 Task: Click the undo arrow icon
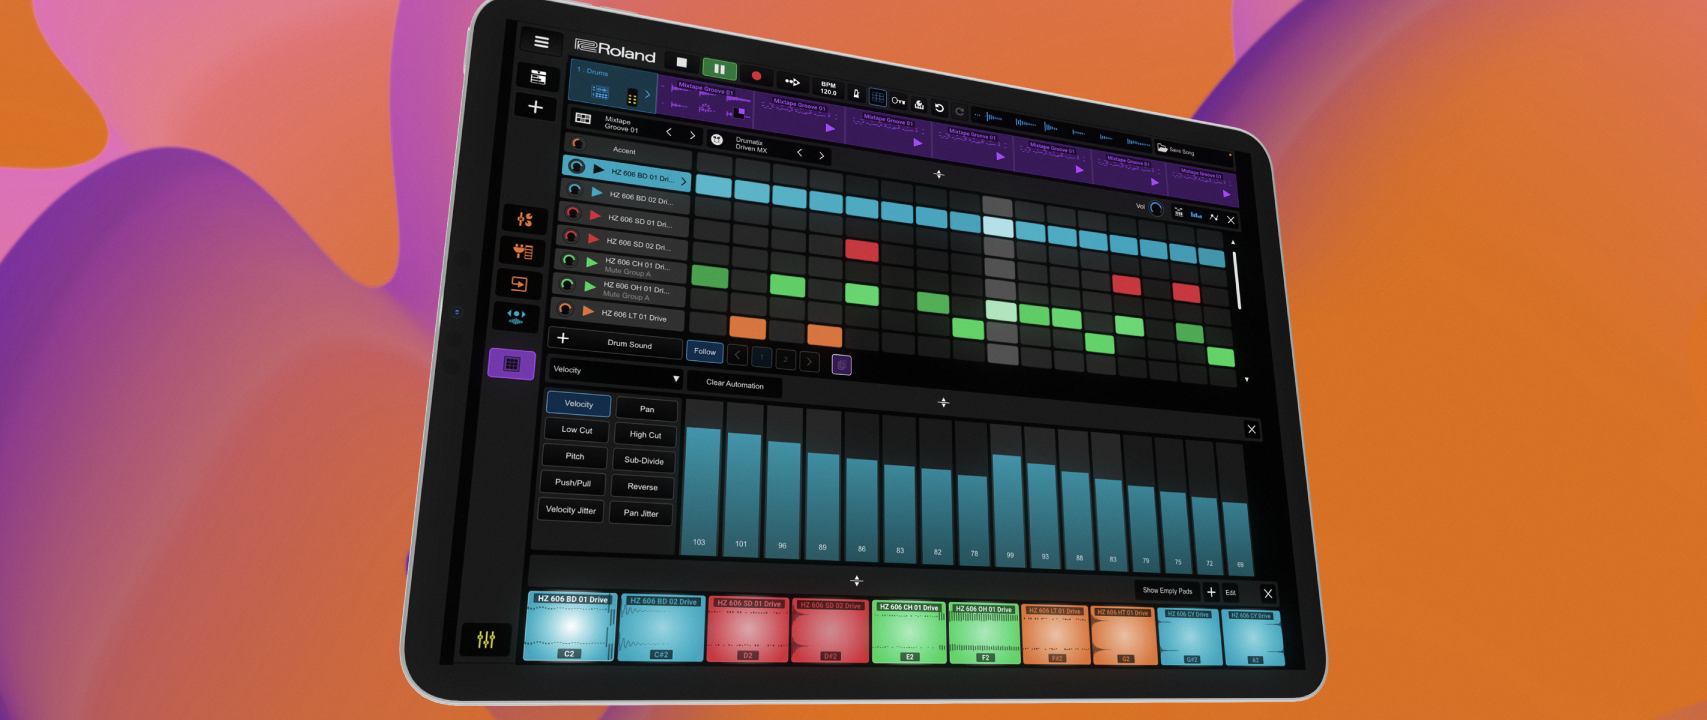tap(939, 108)
